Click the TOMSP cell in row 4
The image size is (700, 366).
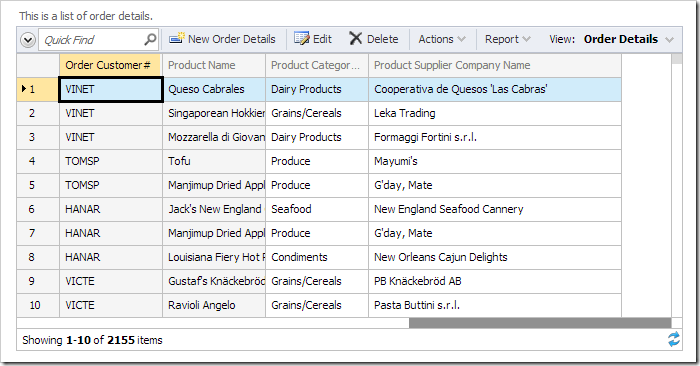pos(111,161)
